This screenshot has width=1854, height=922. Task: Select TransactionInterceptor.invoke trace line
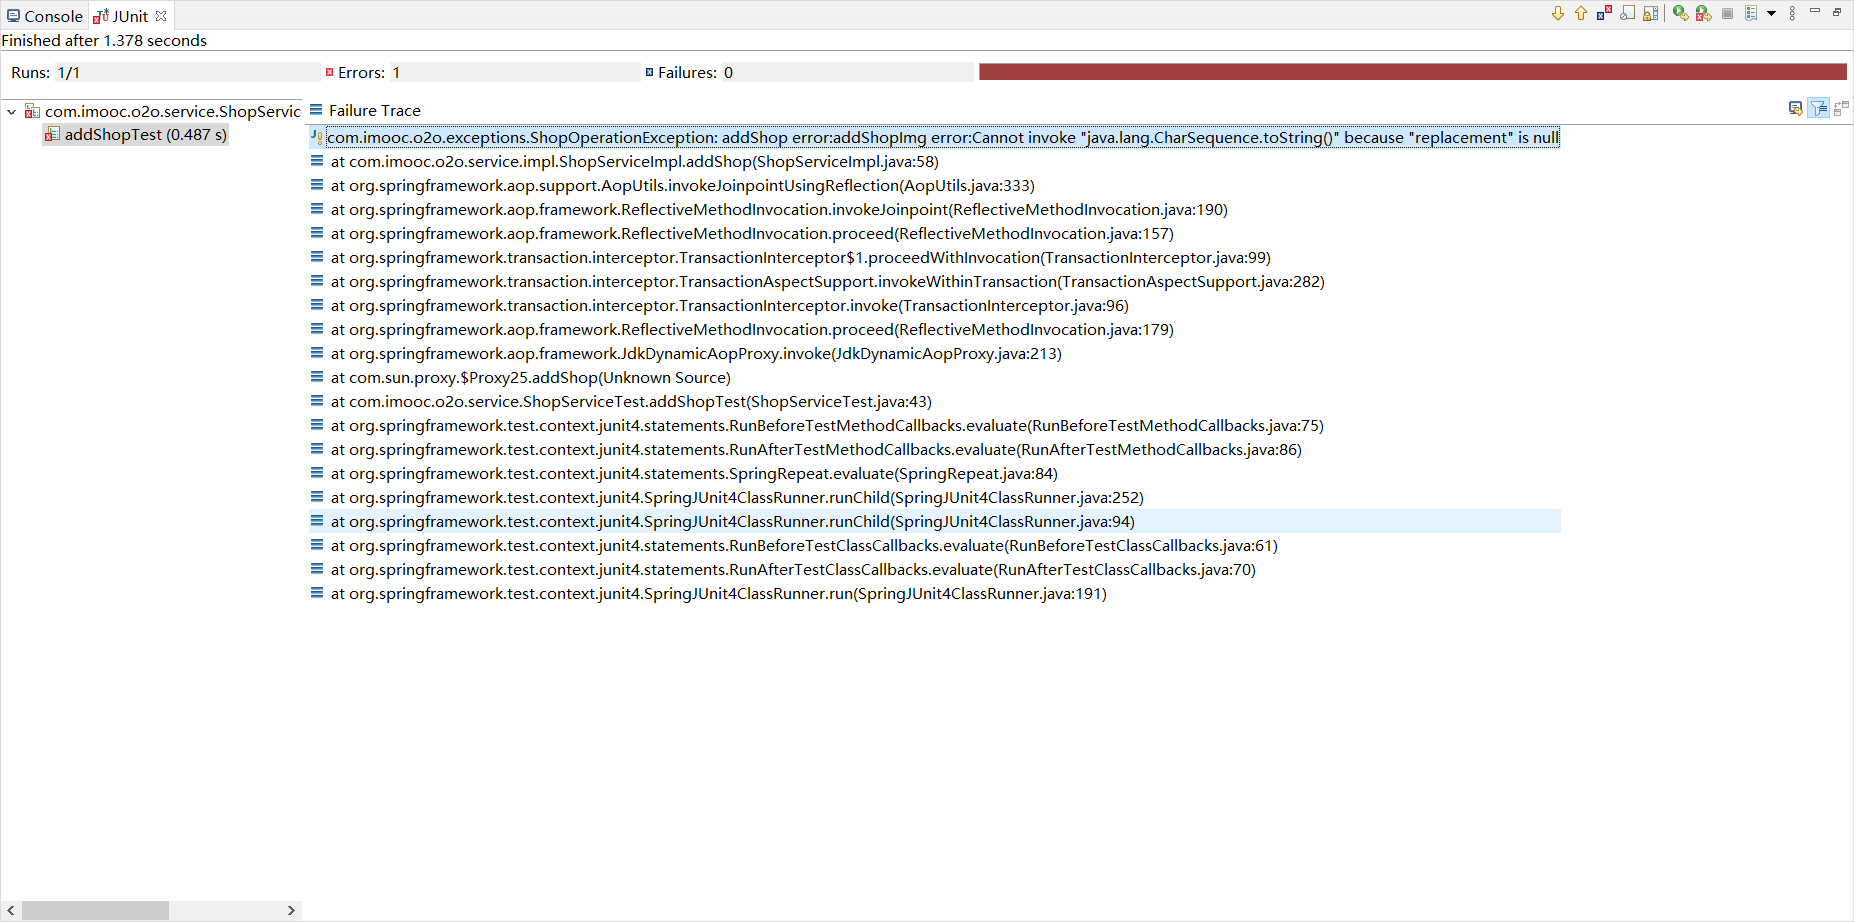[729, 305]
